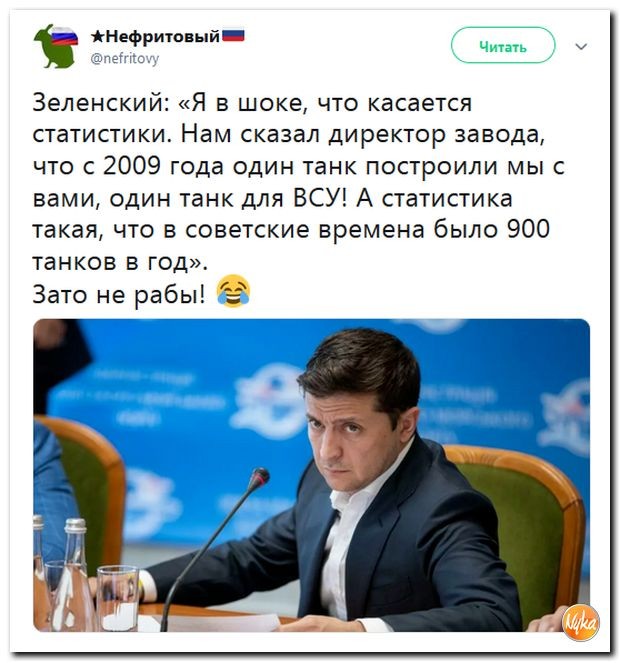Image resolution: width=621 pixels, height=663 pixels.
Task: Click the orange Nyka watermark logo
Action: (x=581, y=622)
